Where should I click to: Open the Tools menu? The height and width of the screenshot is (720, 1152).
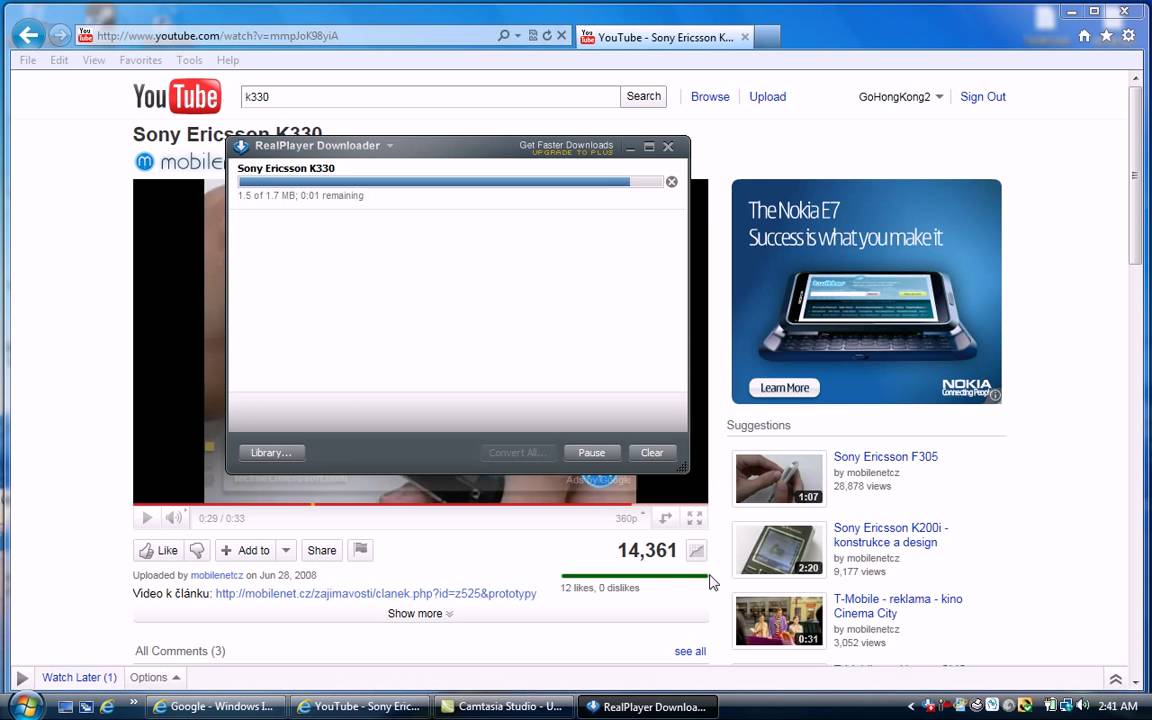[189, 60]
